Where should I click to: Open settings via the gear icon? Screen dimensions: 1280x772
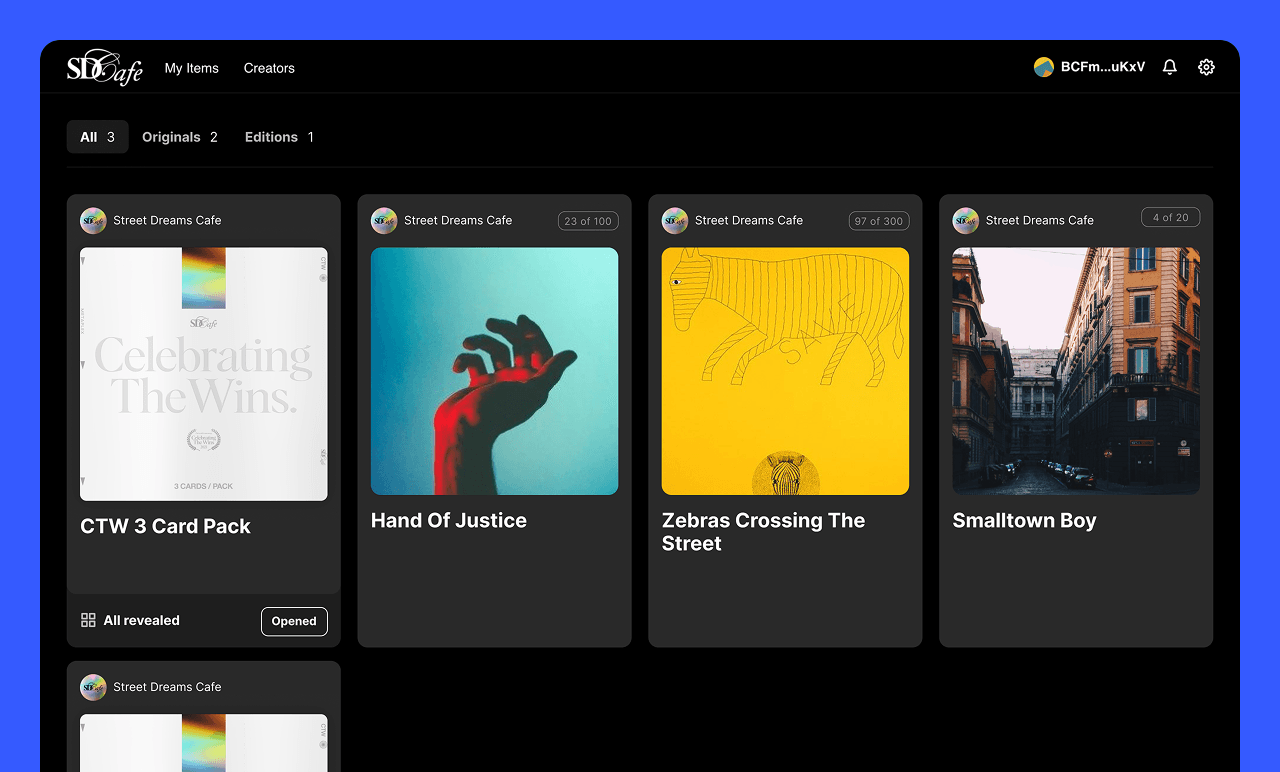point(1206,67)
